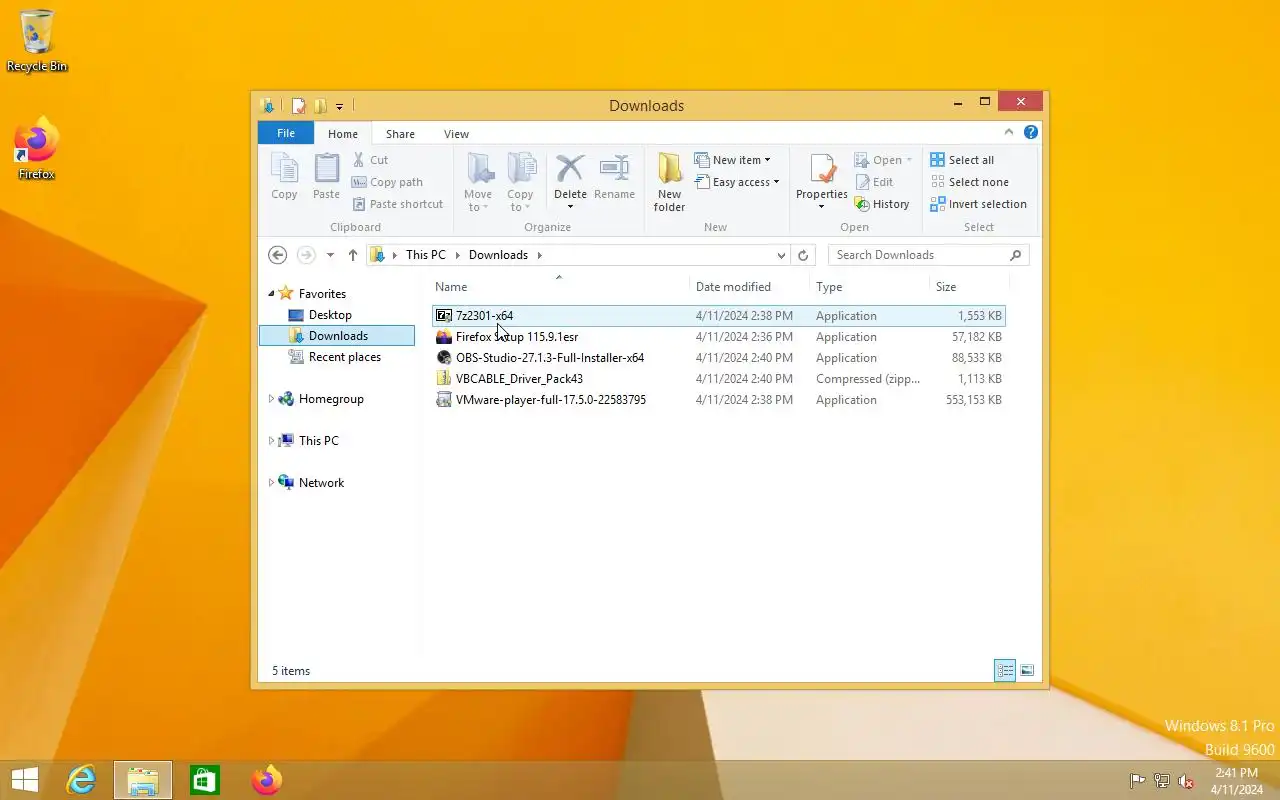Click the Refresh button next to address bar
This screenshot has height=800, width=1280.
[802, 255]
